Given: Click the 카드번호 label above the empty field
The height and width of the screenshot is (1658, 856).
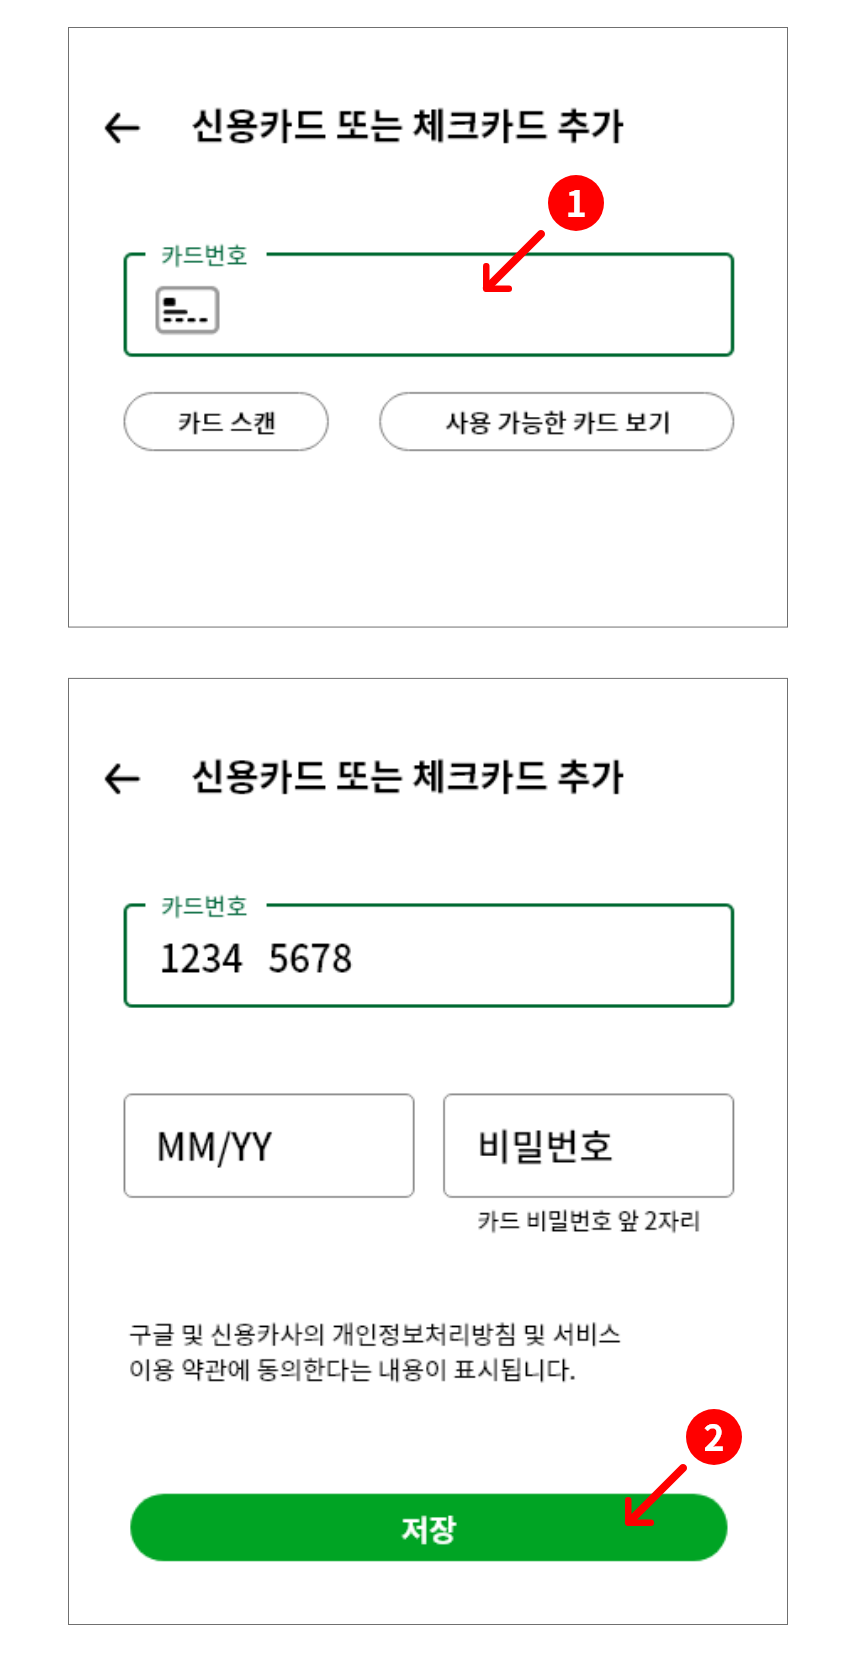Looking at the screenshot, I should tap(204, 256).
